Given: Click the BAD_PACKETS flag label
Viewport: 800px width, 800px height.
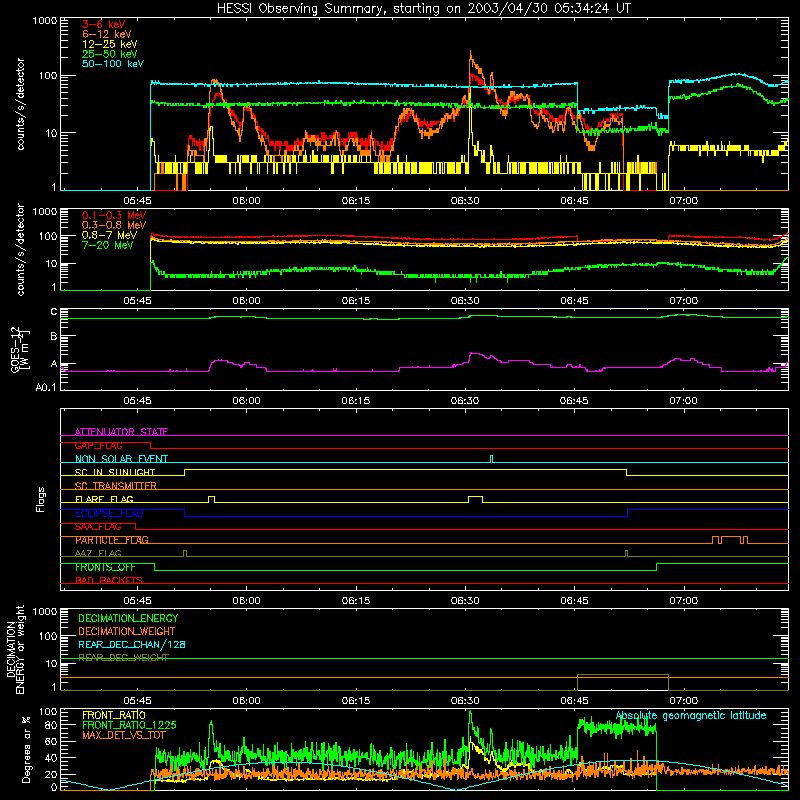Looking at the screenshot, I should click(109, 580).
